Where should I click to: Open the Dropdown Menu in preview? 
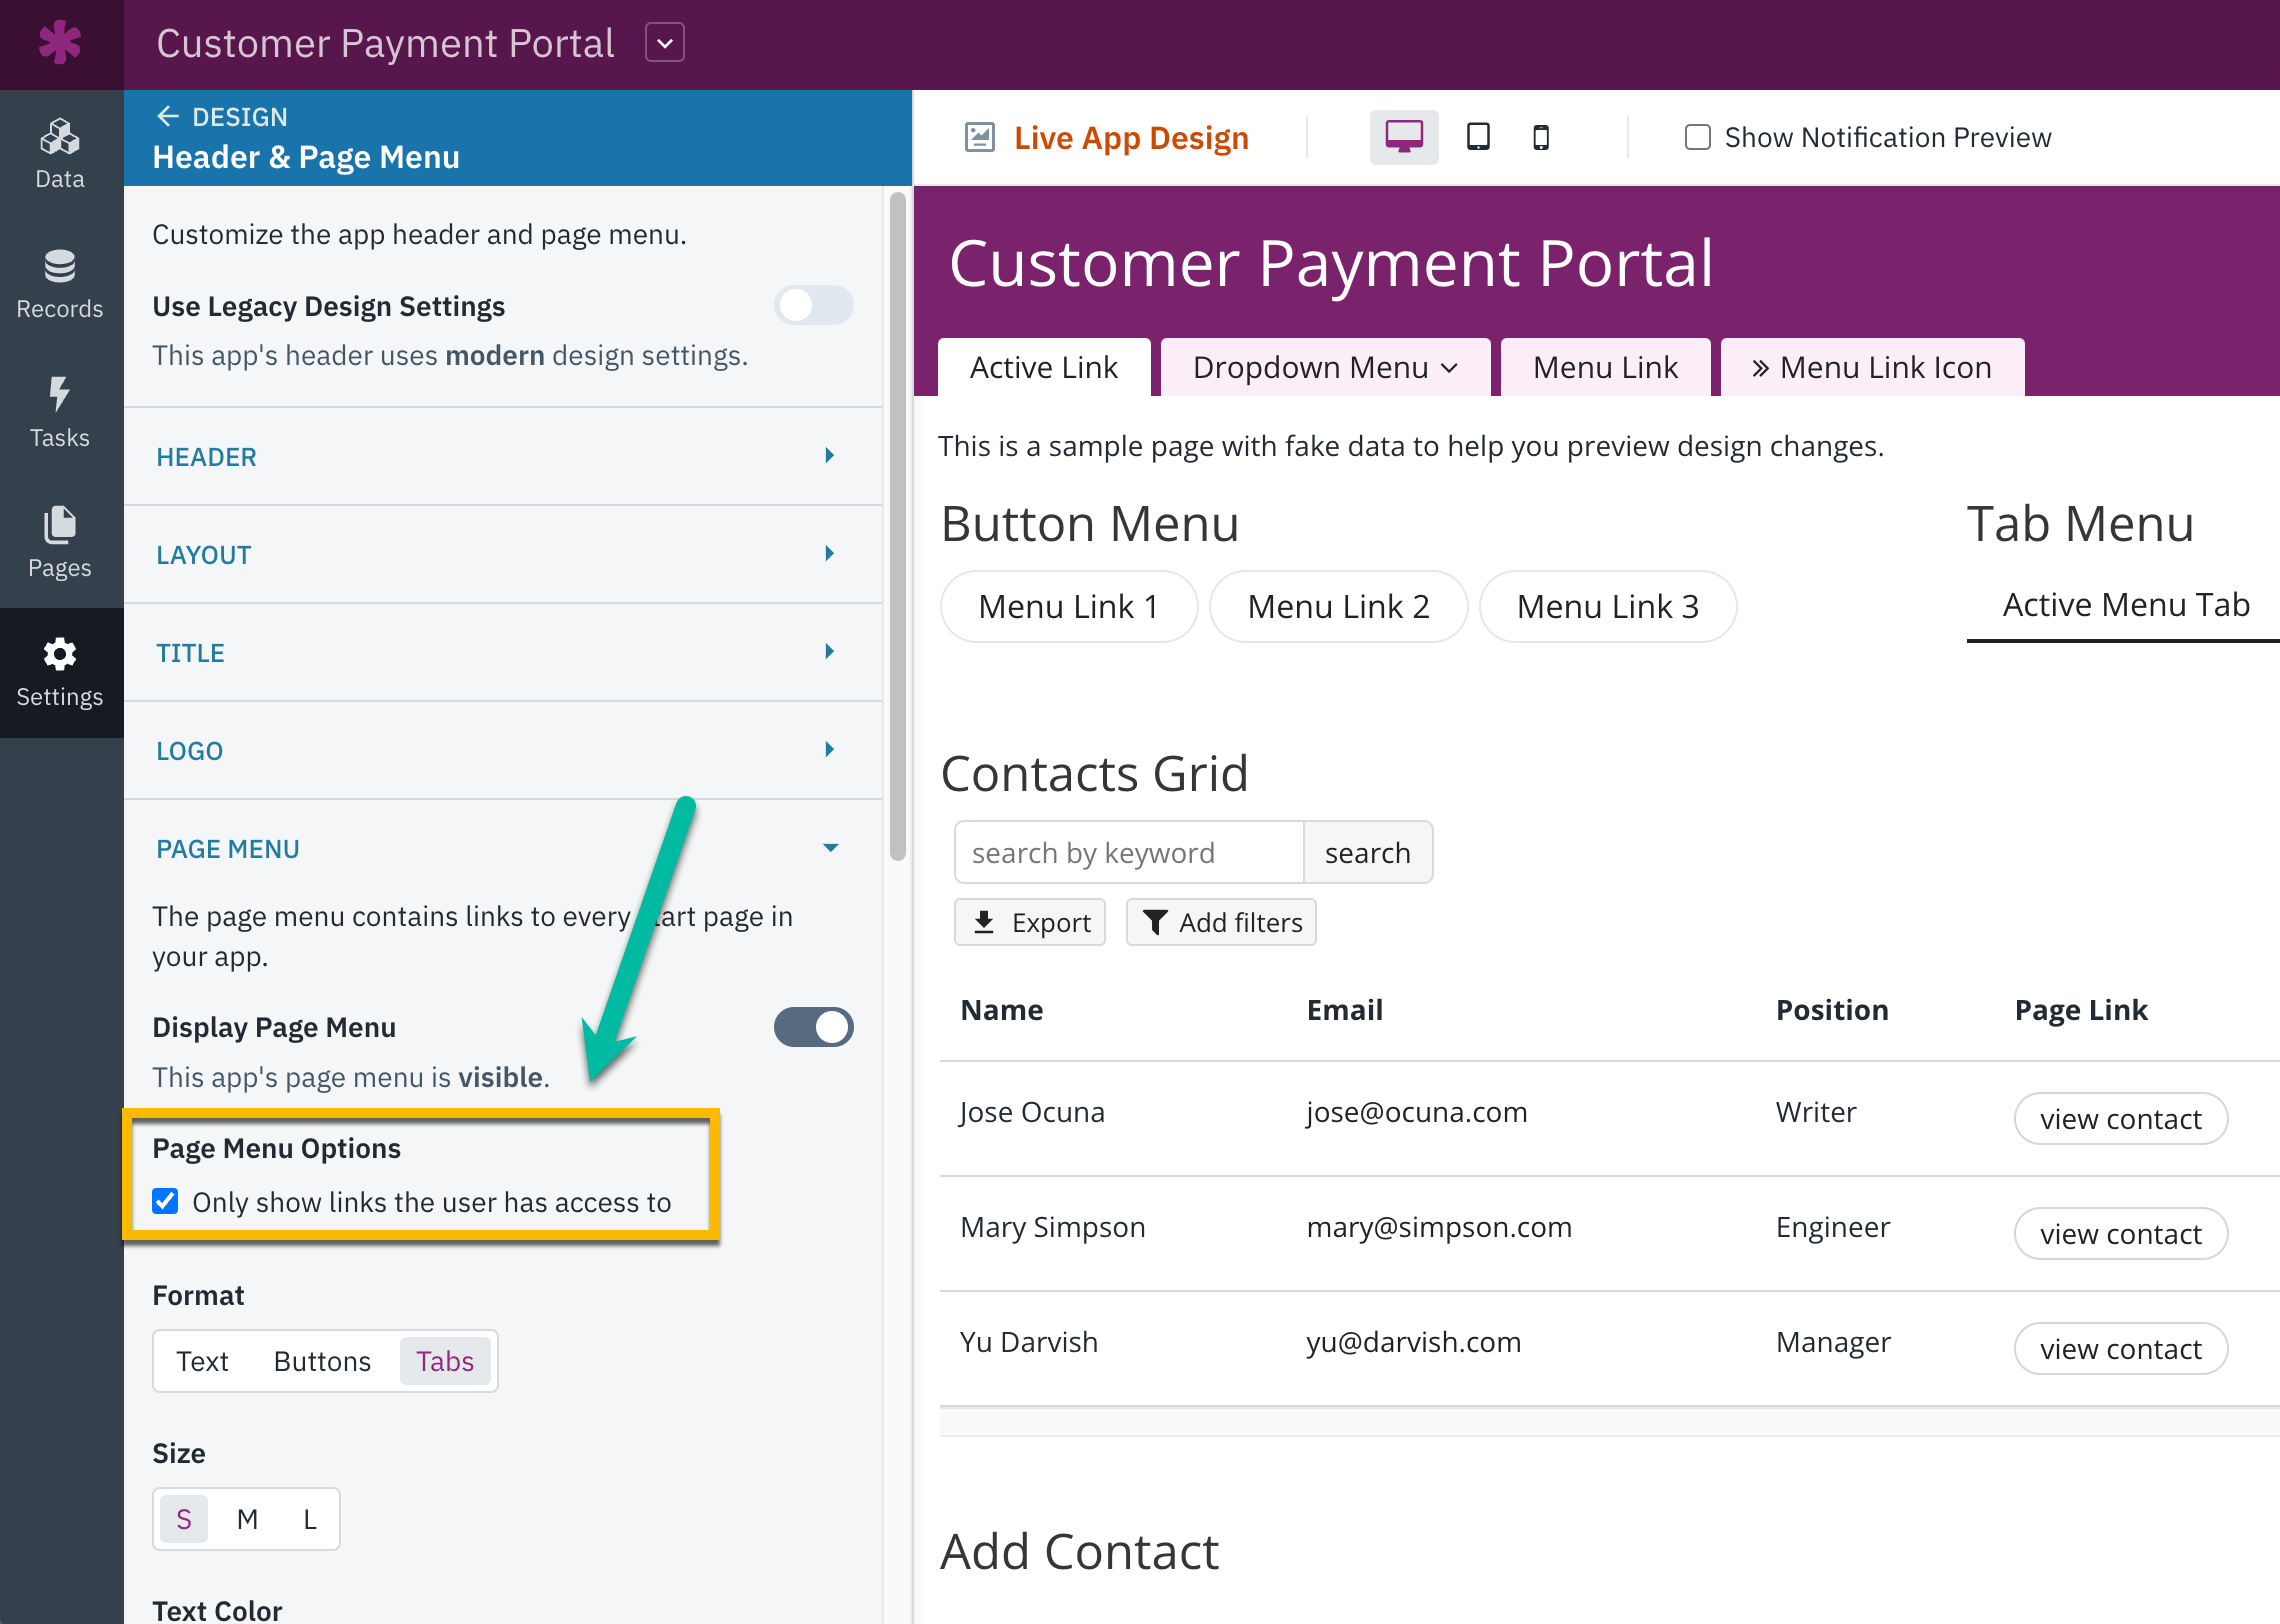point(1325,367)
